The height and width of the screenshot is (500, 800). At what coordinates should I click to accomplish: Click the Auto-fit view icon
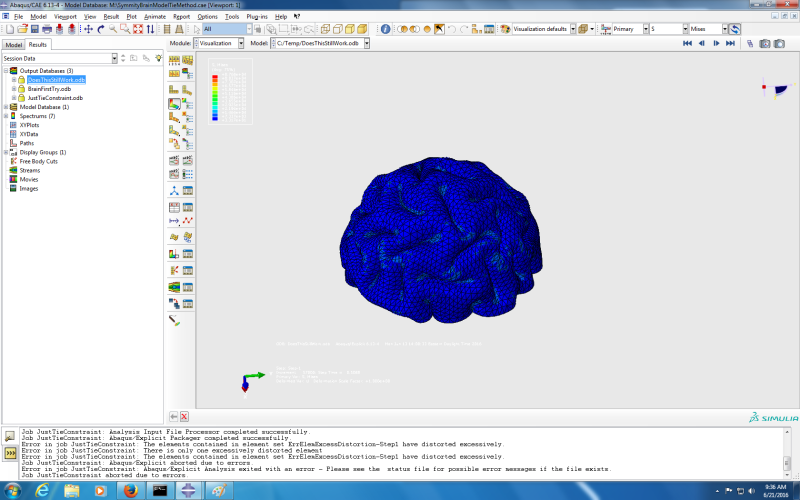(x=138, y=29)
